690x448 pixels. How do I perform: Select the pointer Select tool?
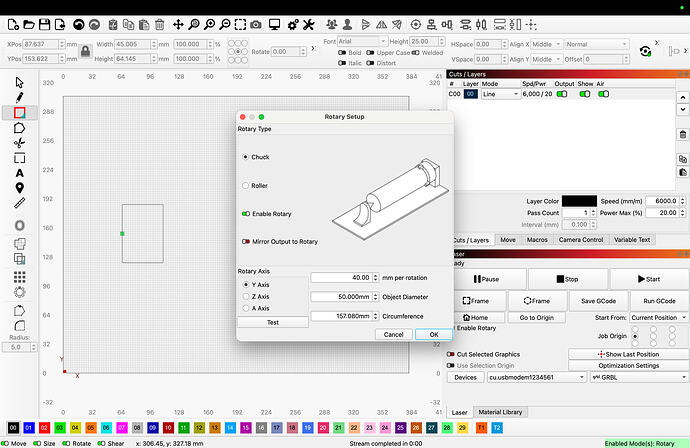tap(19, 82)
